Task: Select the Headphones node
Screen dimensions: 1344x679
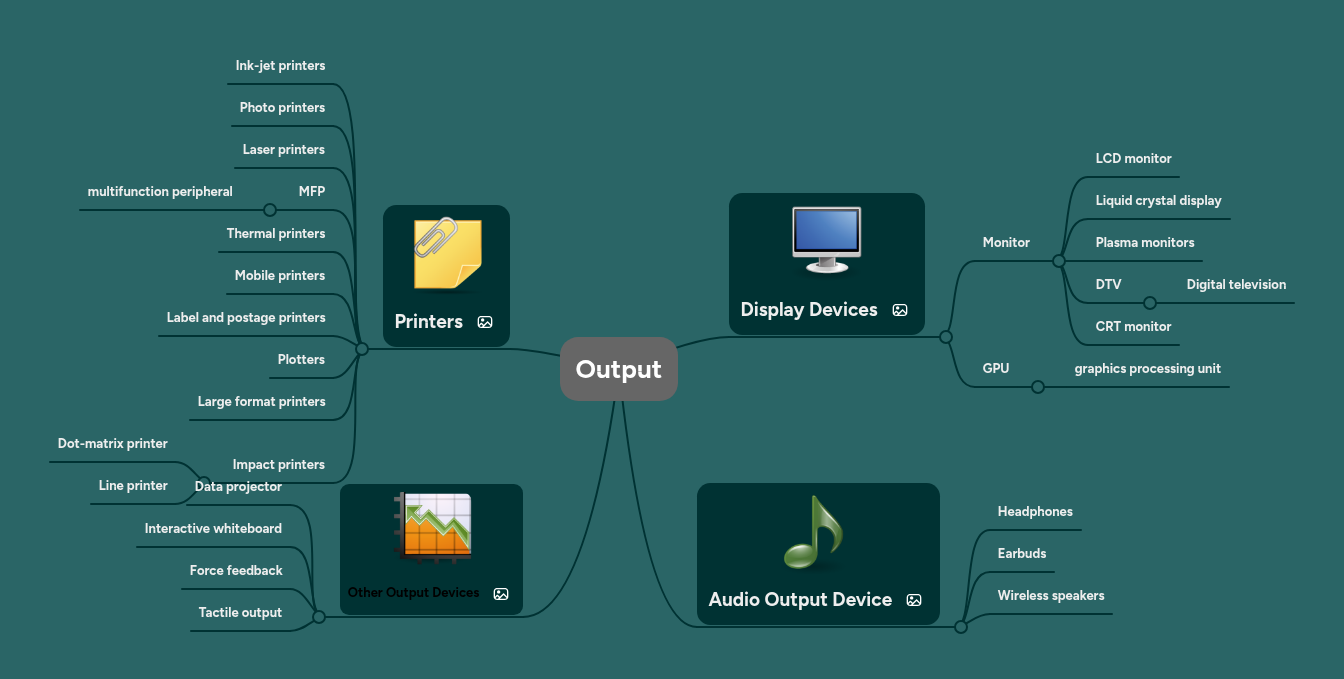Action: pyautogui.click(x=1035, y=512)
